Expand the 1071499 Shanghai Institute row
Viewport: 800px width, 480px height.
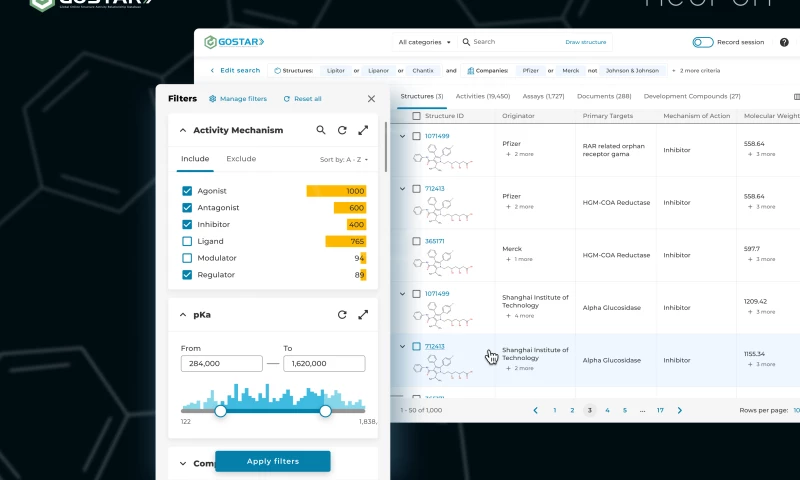403,294
